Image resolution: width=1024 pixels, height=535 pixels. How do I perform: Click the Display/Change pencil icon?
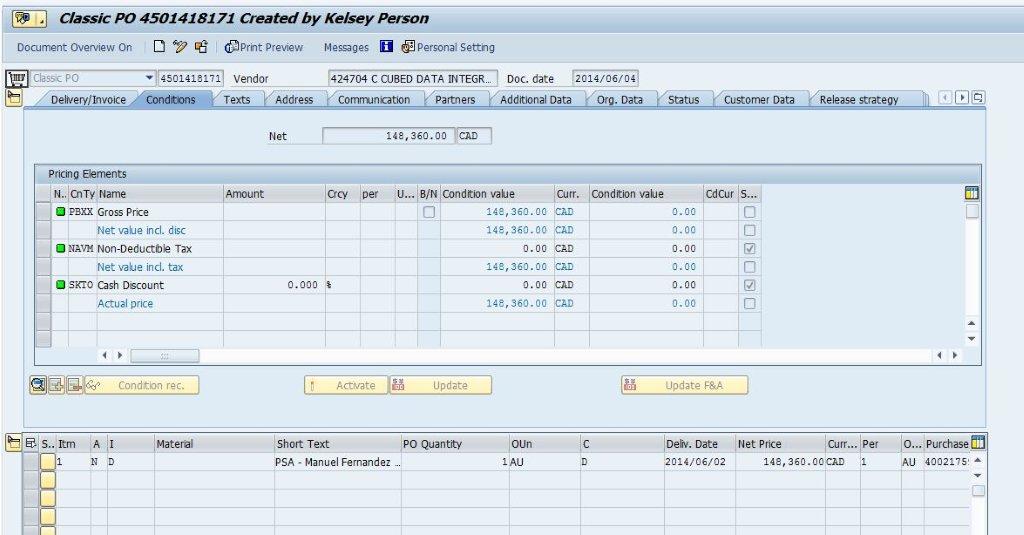[x=180, y=47]
